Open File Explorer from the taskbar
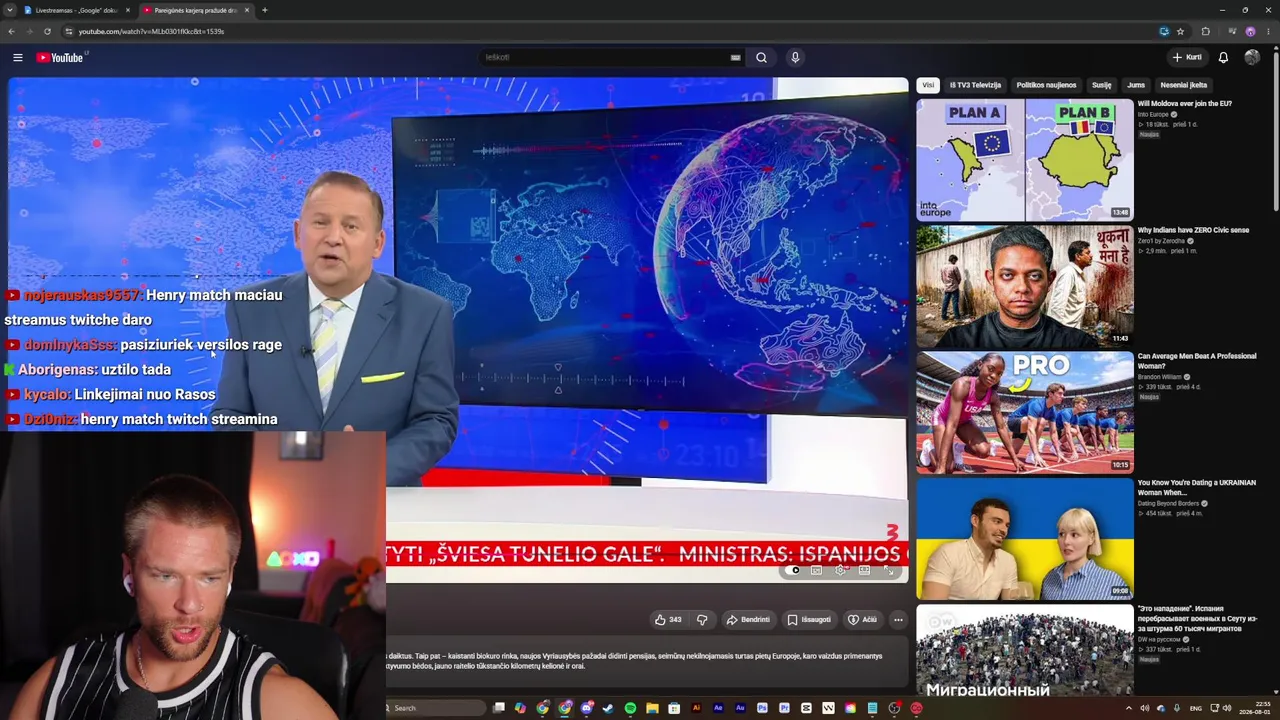1280x720 pixels. coord(652,708)
